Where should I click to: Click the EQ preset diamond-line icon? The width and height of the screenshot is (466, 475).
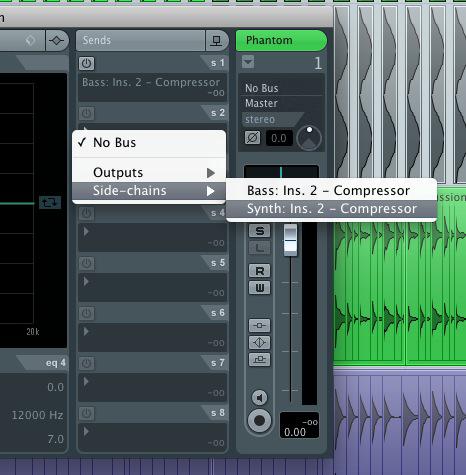(56, 40)
